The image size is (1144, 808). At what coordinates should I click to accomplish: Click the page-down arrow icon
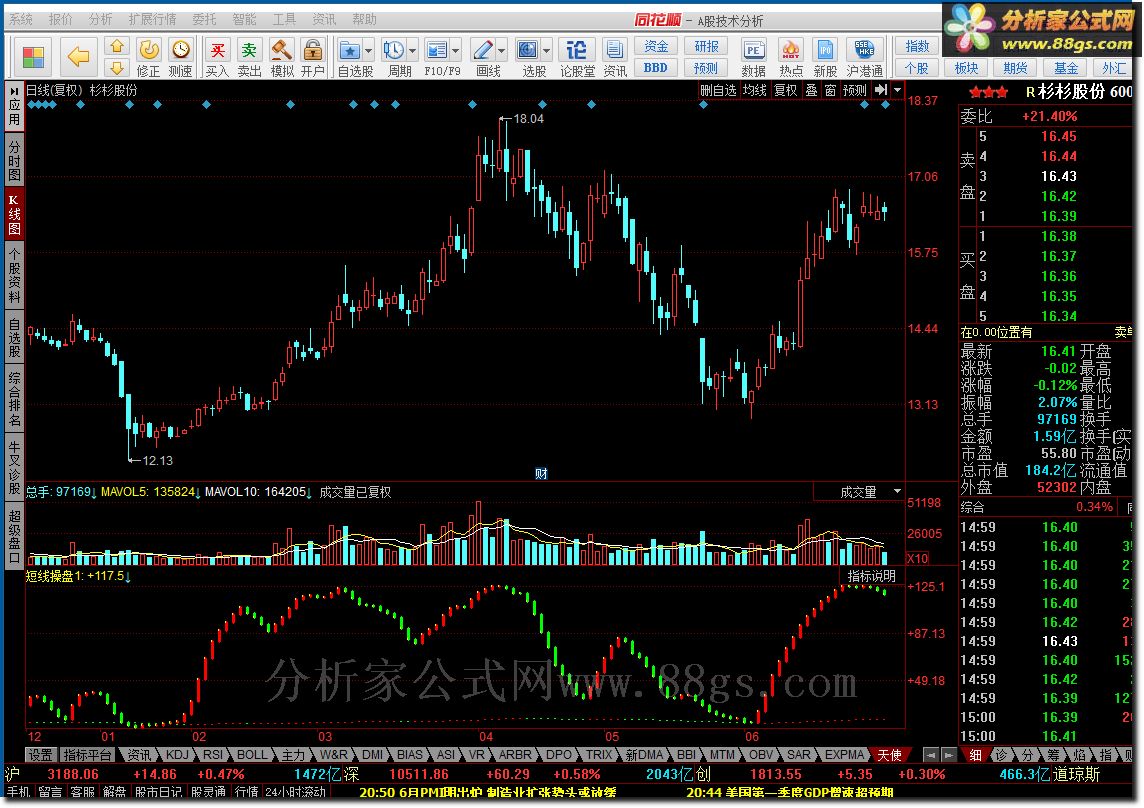117,68
